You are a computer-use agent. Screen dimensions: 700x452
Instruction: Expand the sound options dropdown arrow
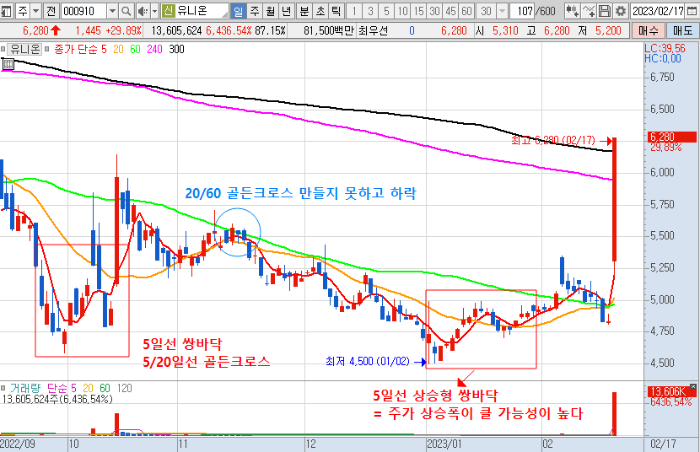[154, 11]
